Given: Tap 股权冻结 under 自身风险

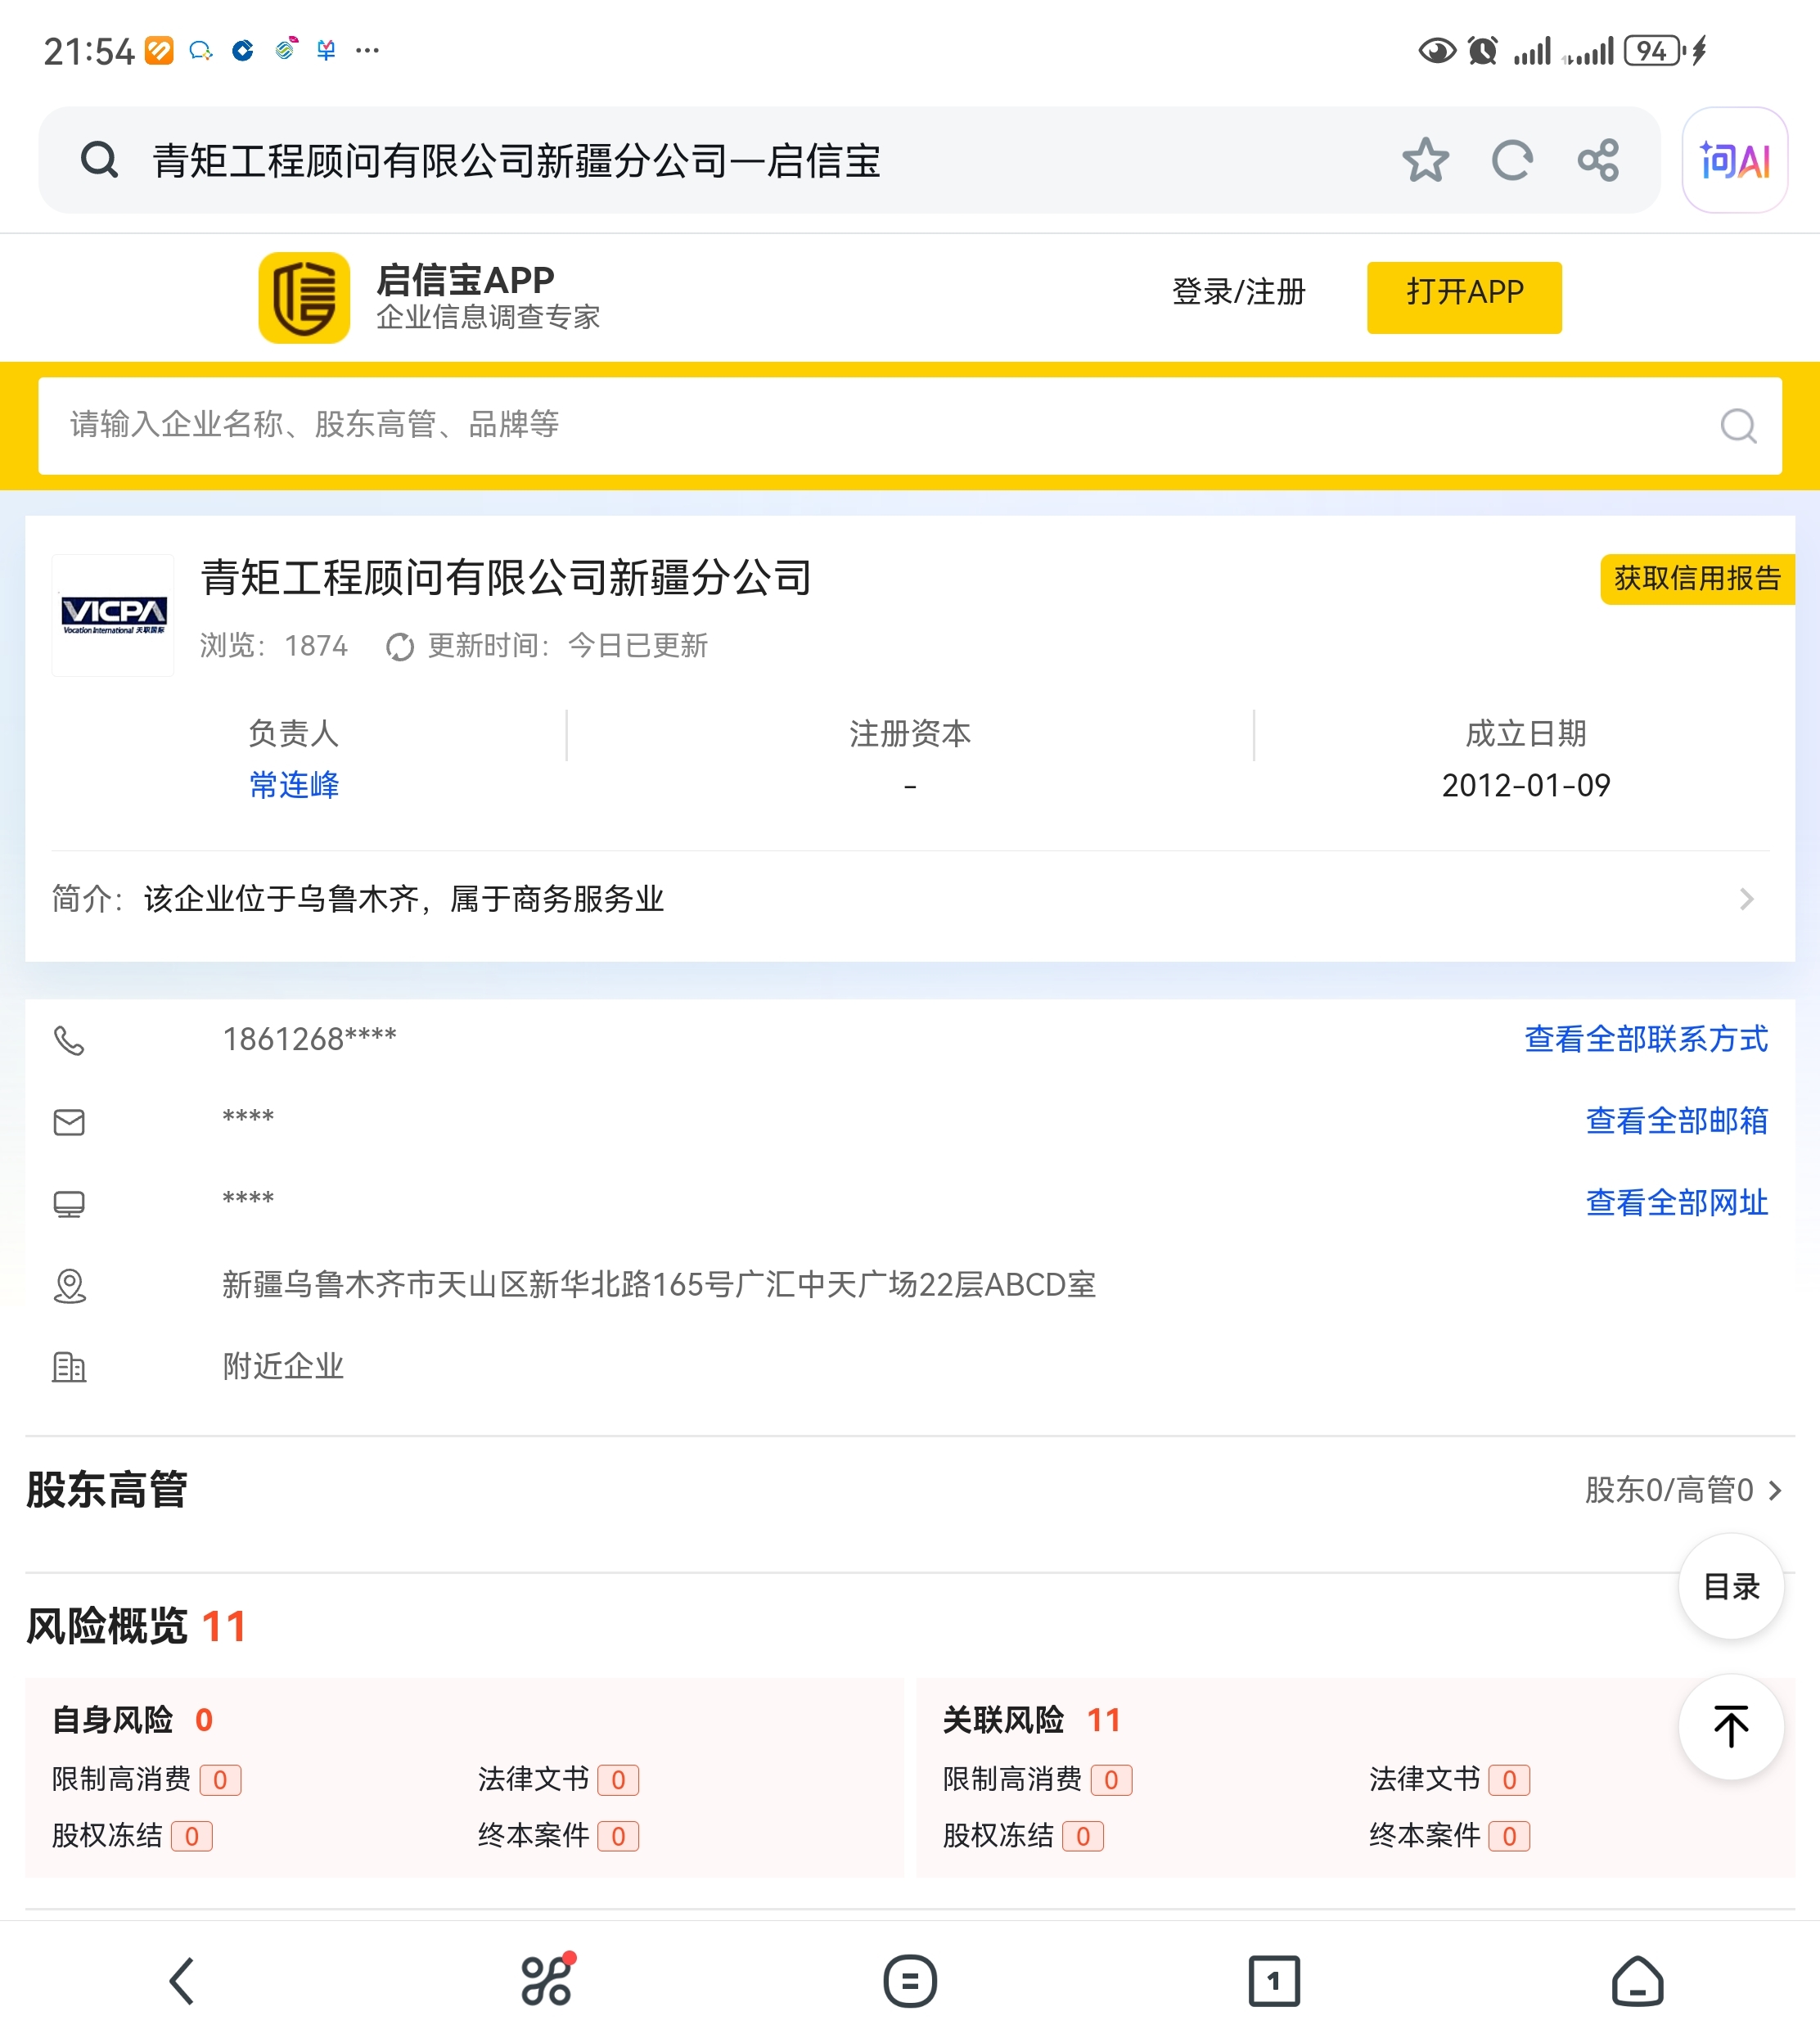Looking at the screenshot, I should point(132,1836).
